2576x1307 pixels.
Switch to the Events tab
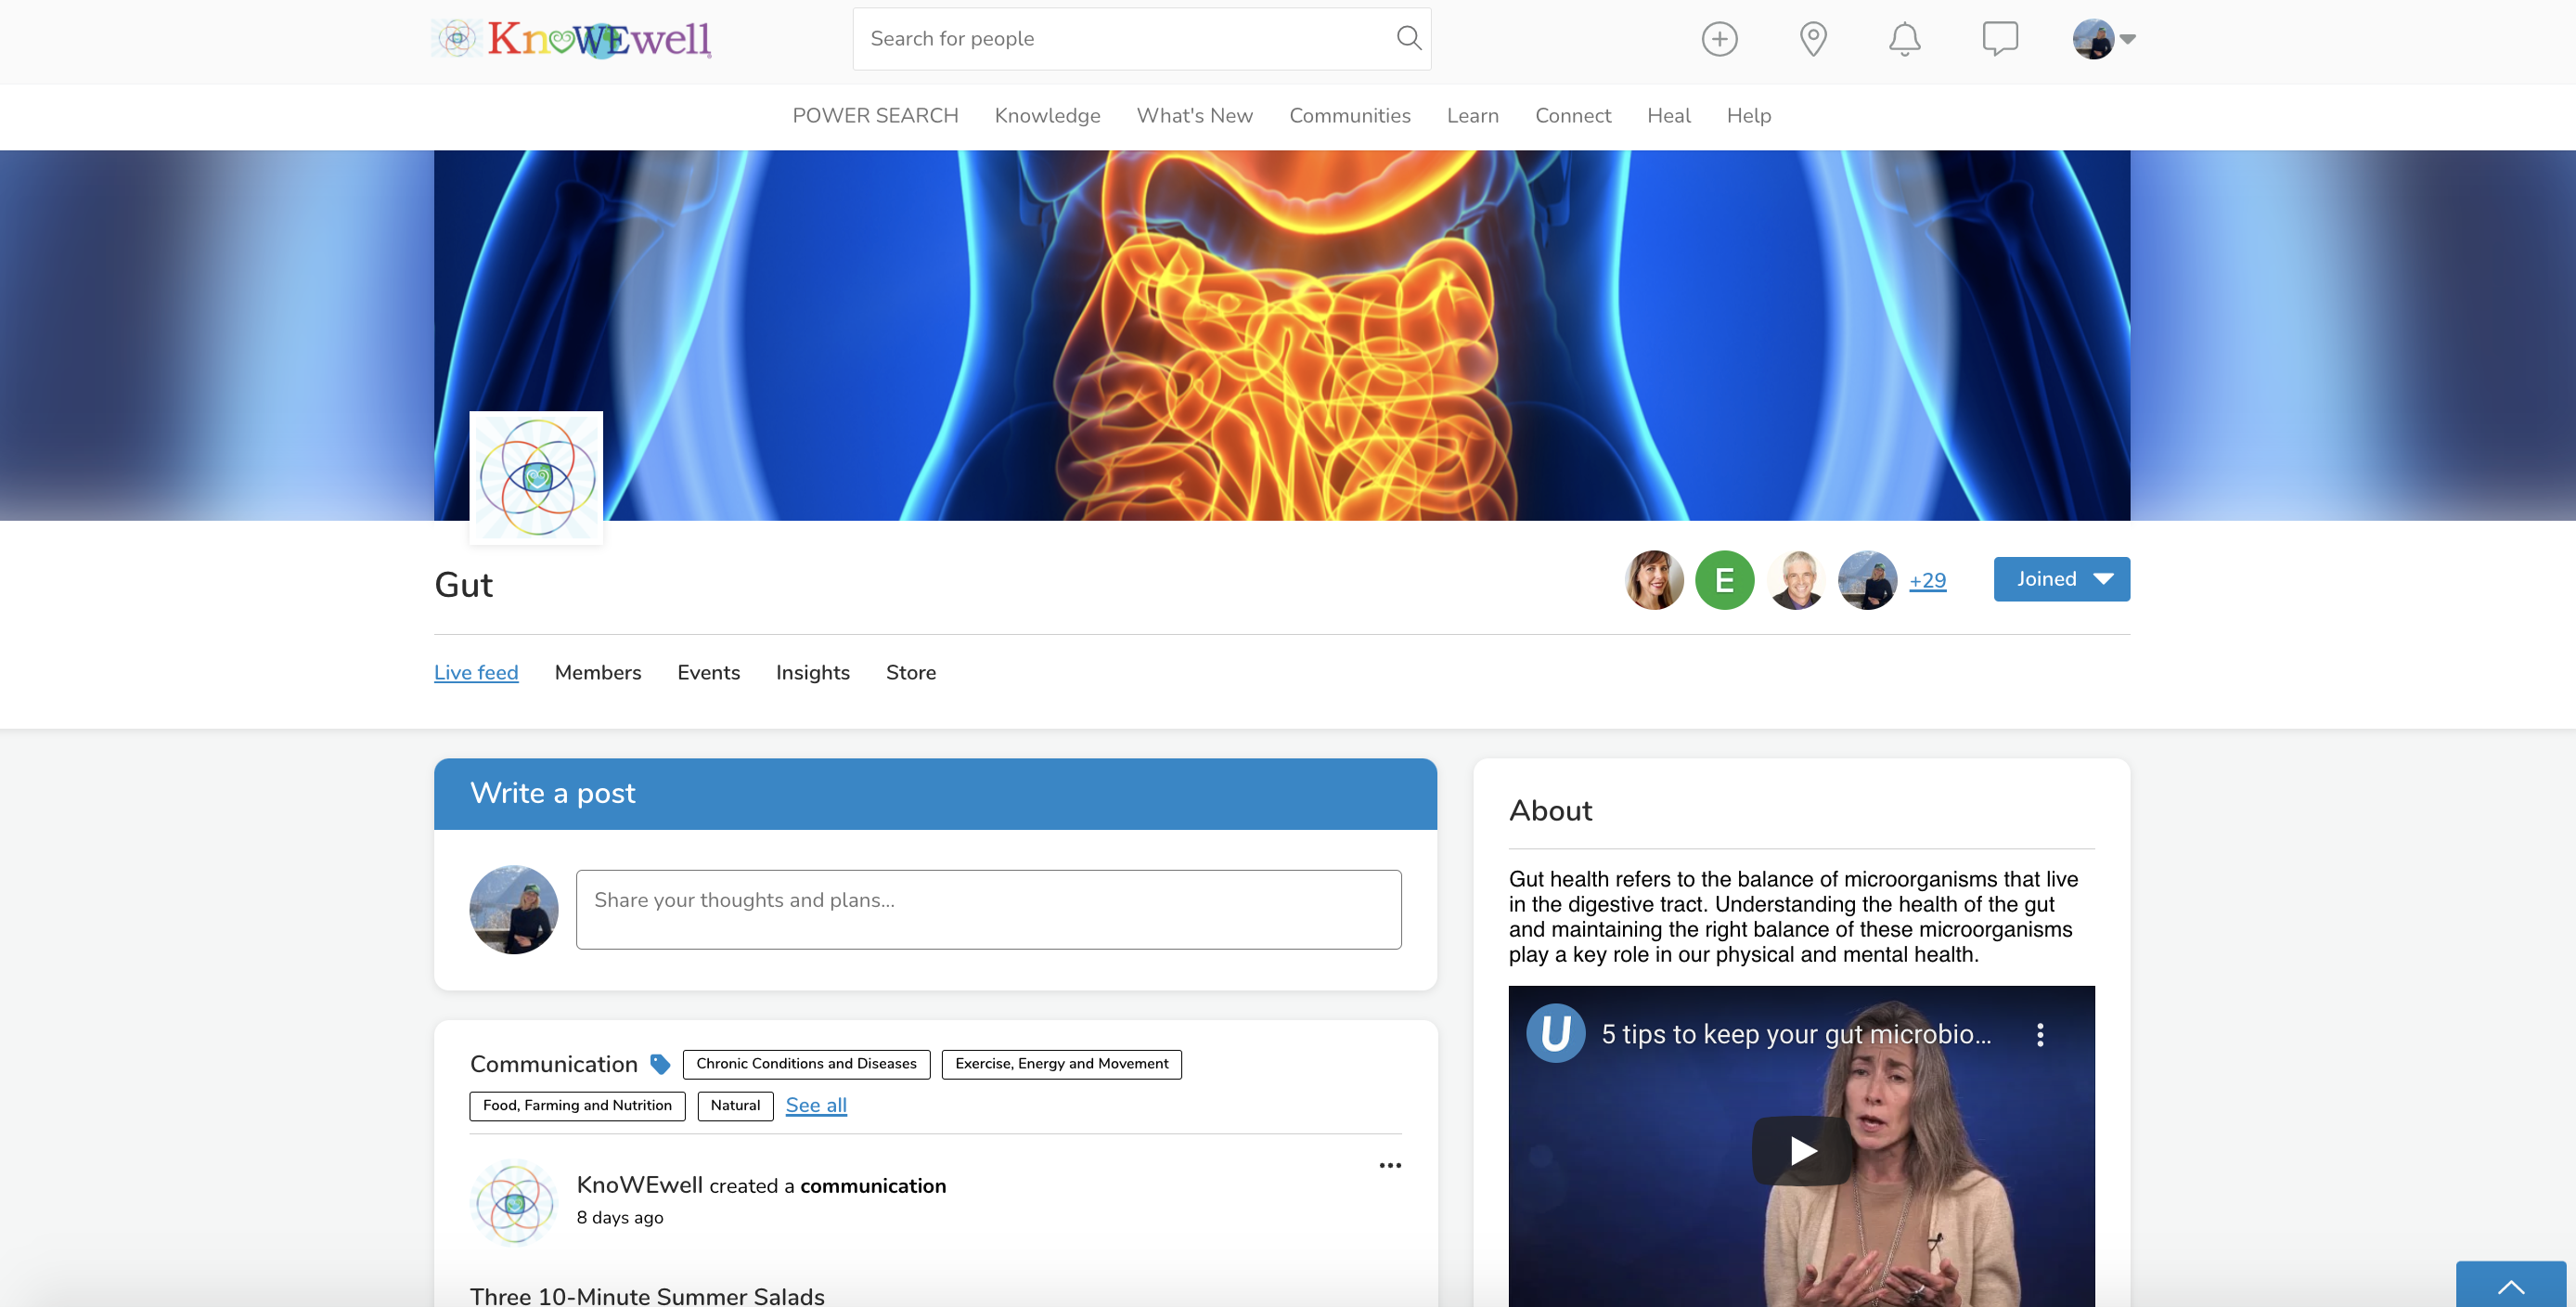pos(708,673)
